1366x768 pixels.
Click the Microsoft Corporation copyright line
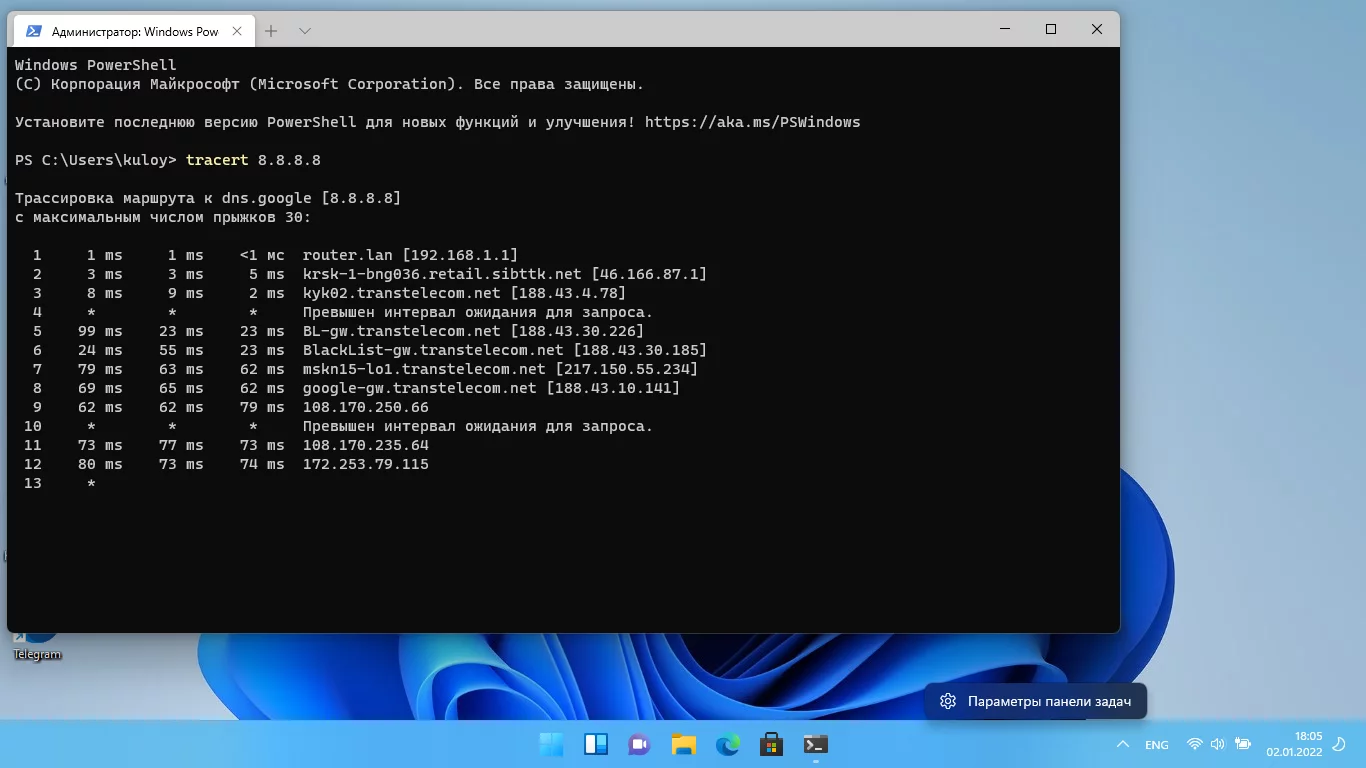tap(329, 84)
